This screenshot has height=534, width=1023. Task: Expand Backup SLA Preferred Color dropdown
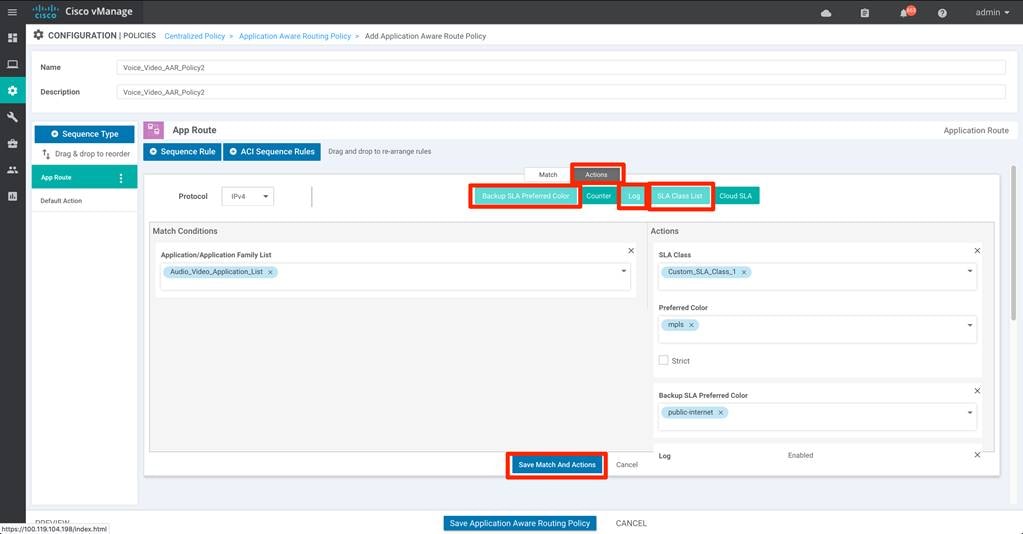coord(970,413)
